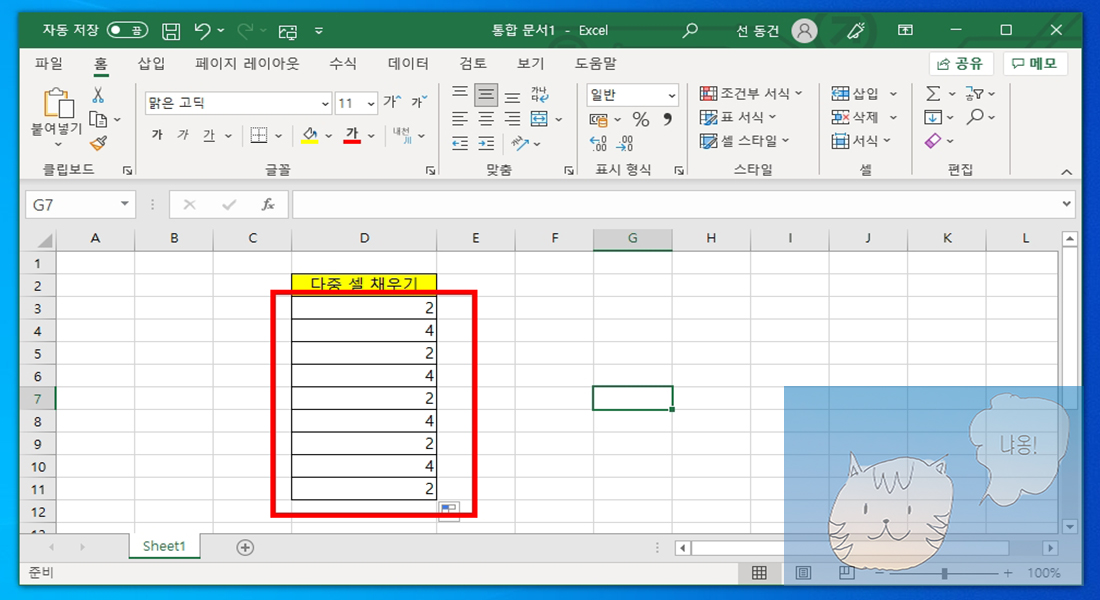Click the Save icon in title bar
Image resolution: width=1100 pixels, height=600 pixels.
pos(171,31)
